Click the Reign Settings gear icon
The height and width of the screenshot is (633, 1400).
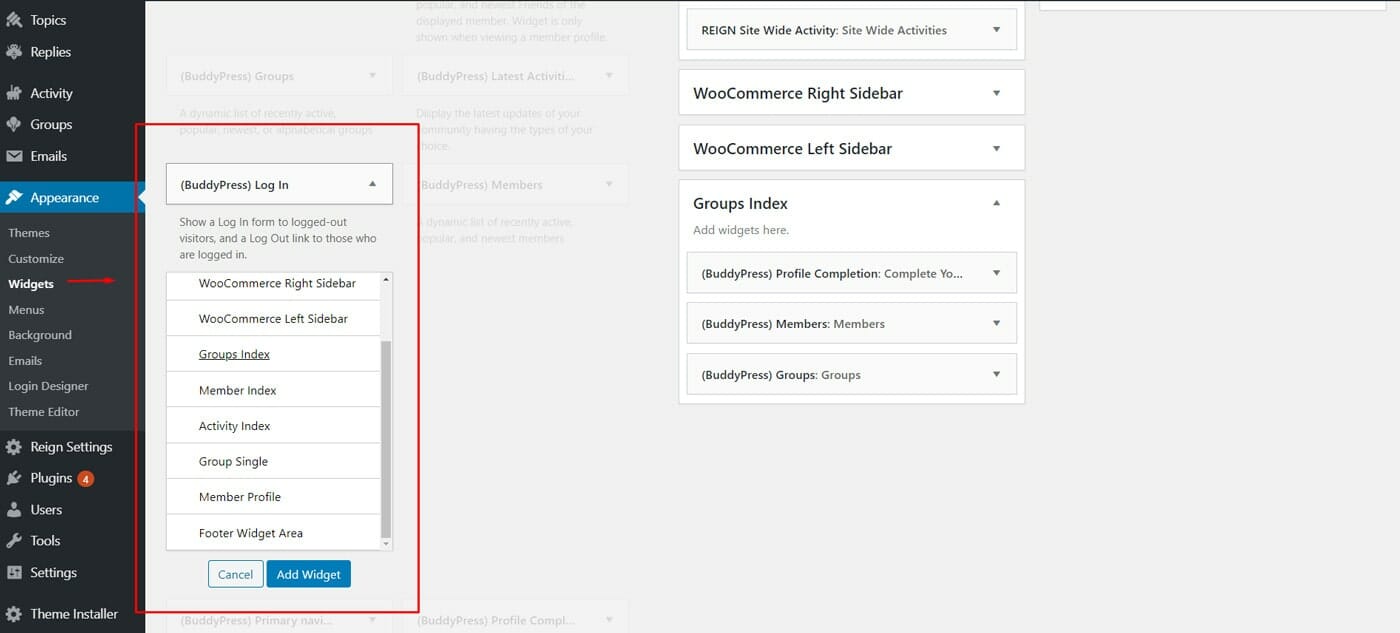coord(14,447)
